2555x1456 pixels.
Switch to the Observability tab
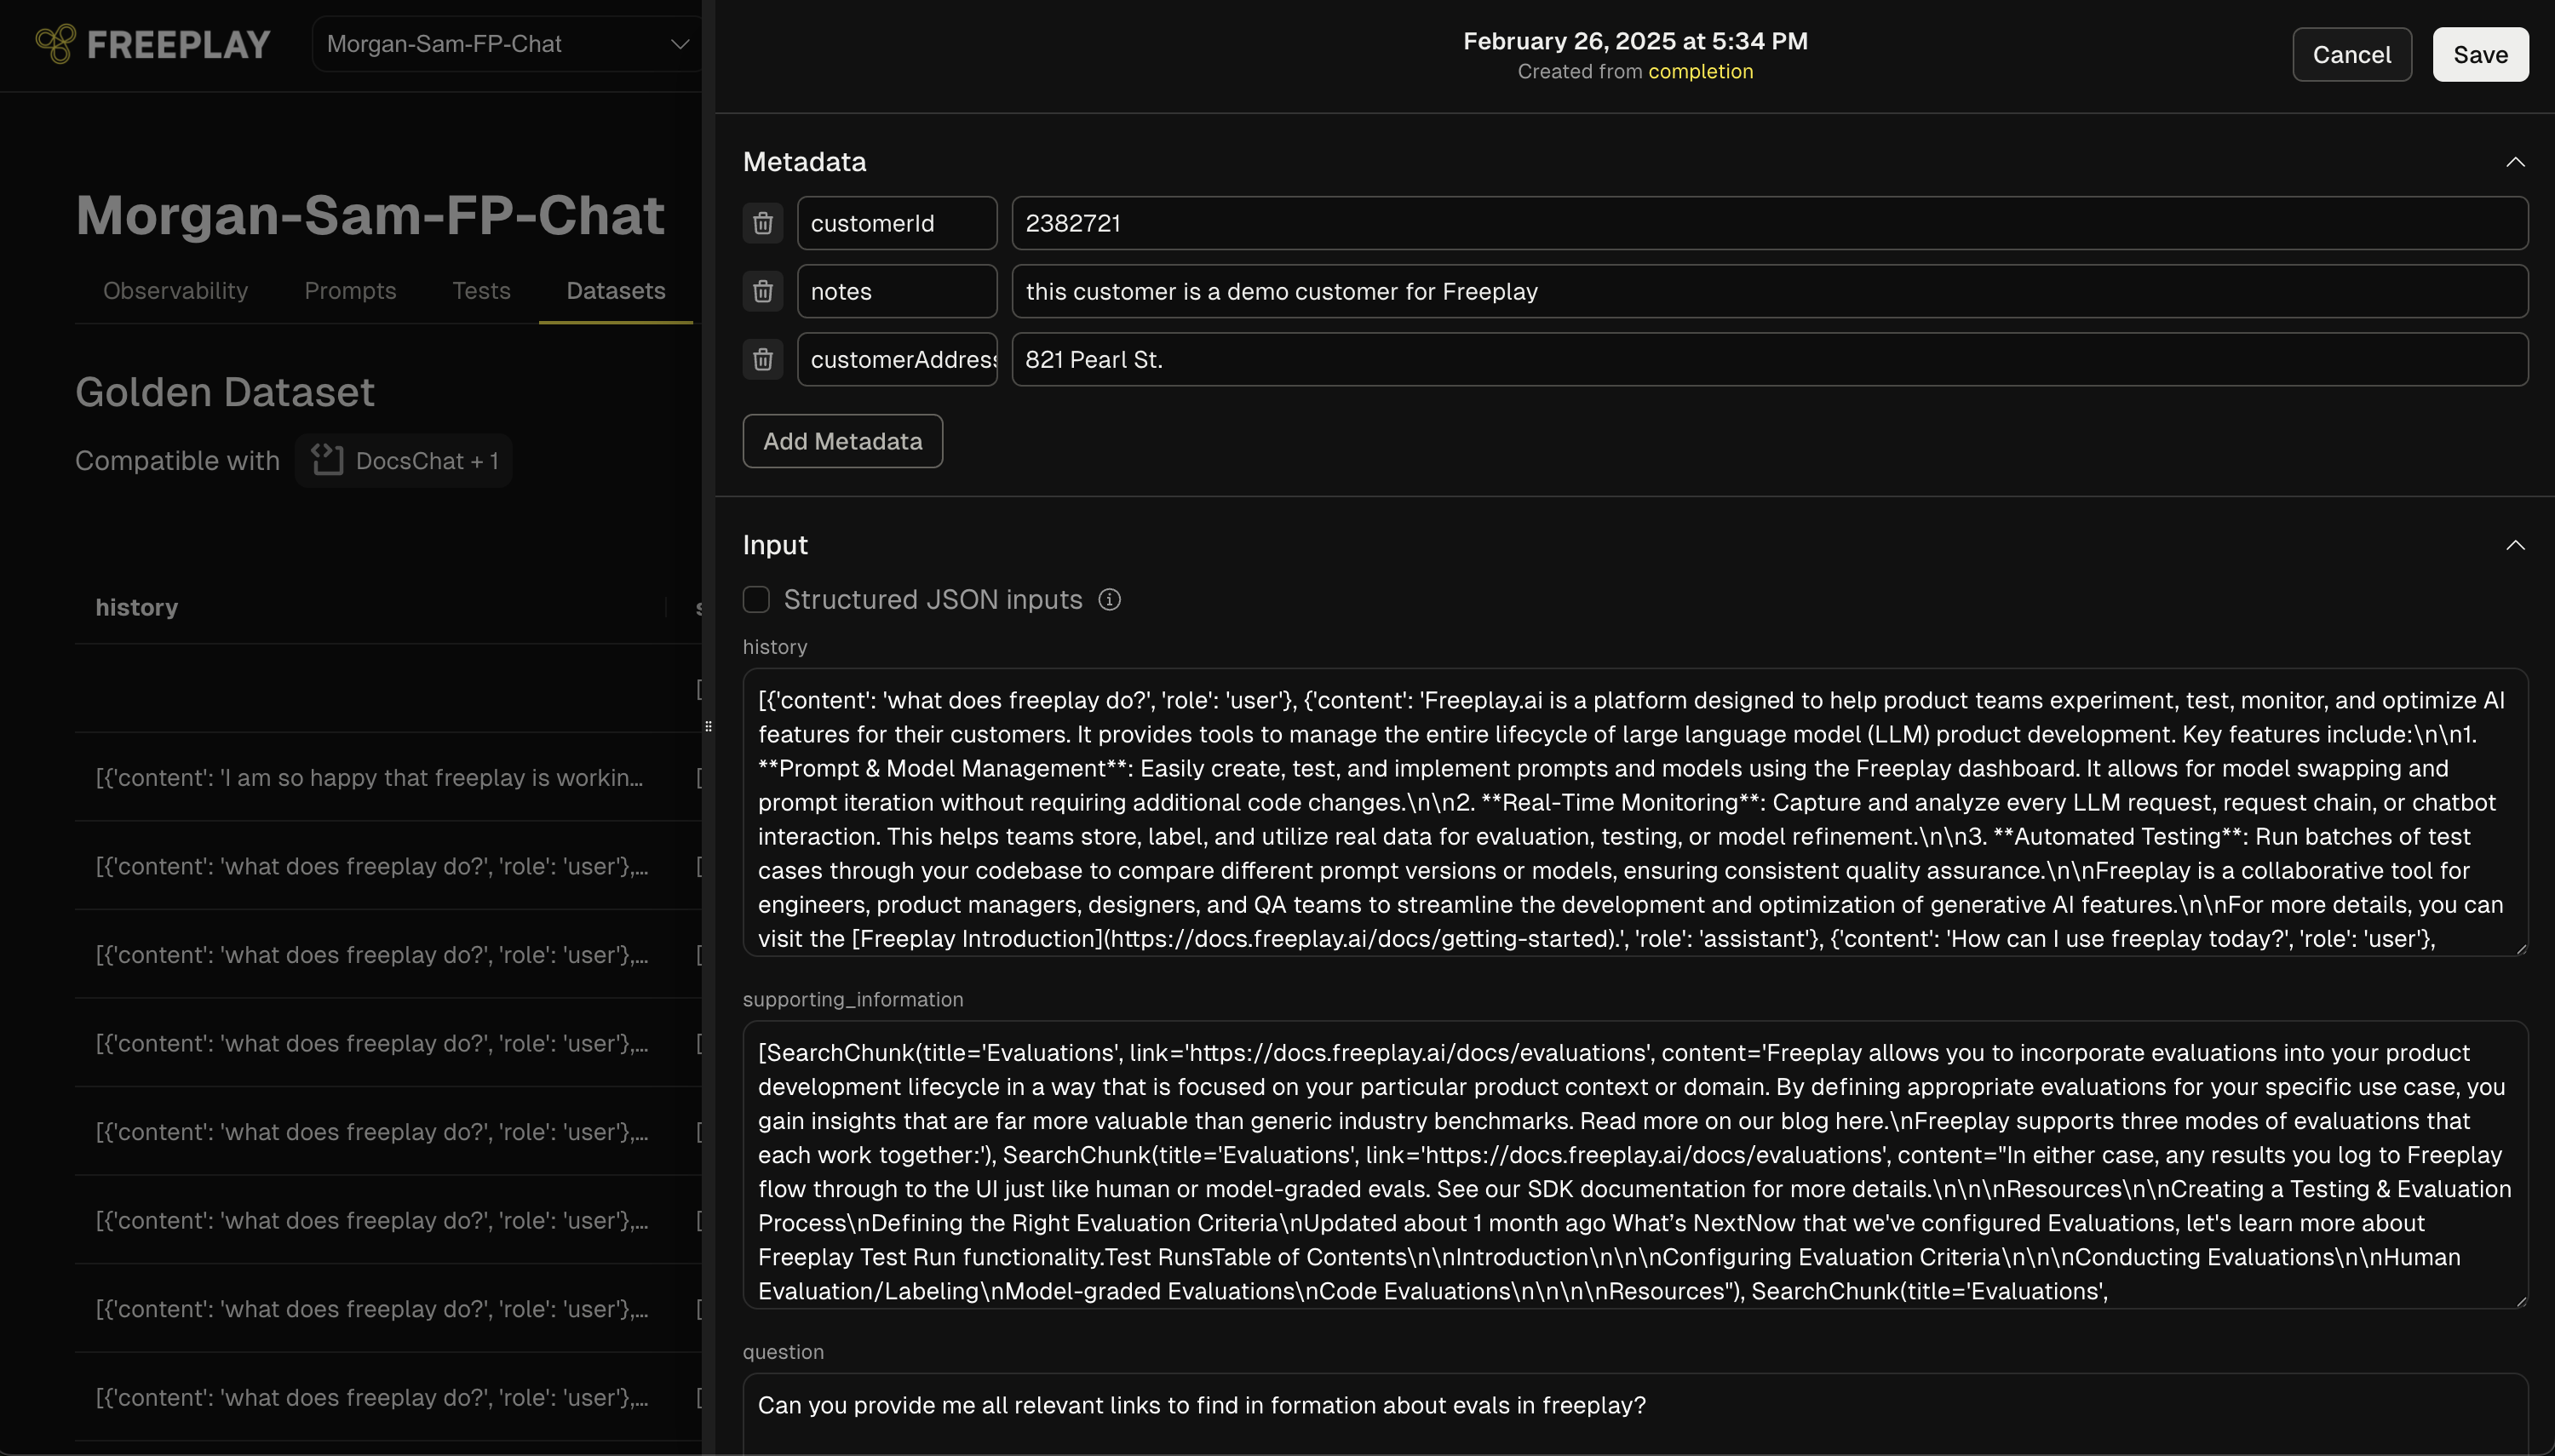click(175, 291)
